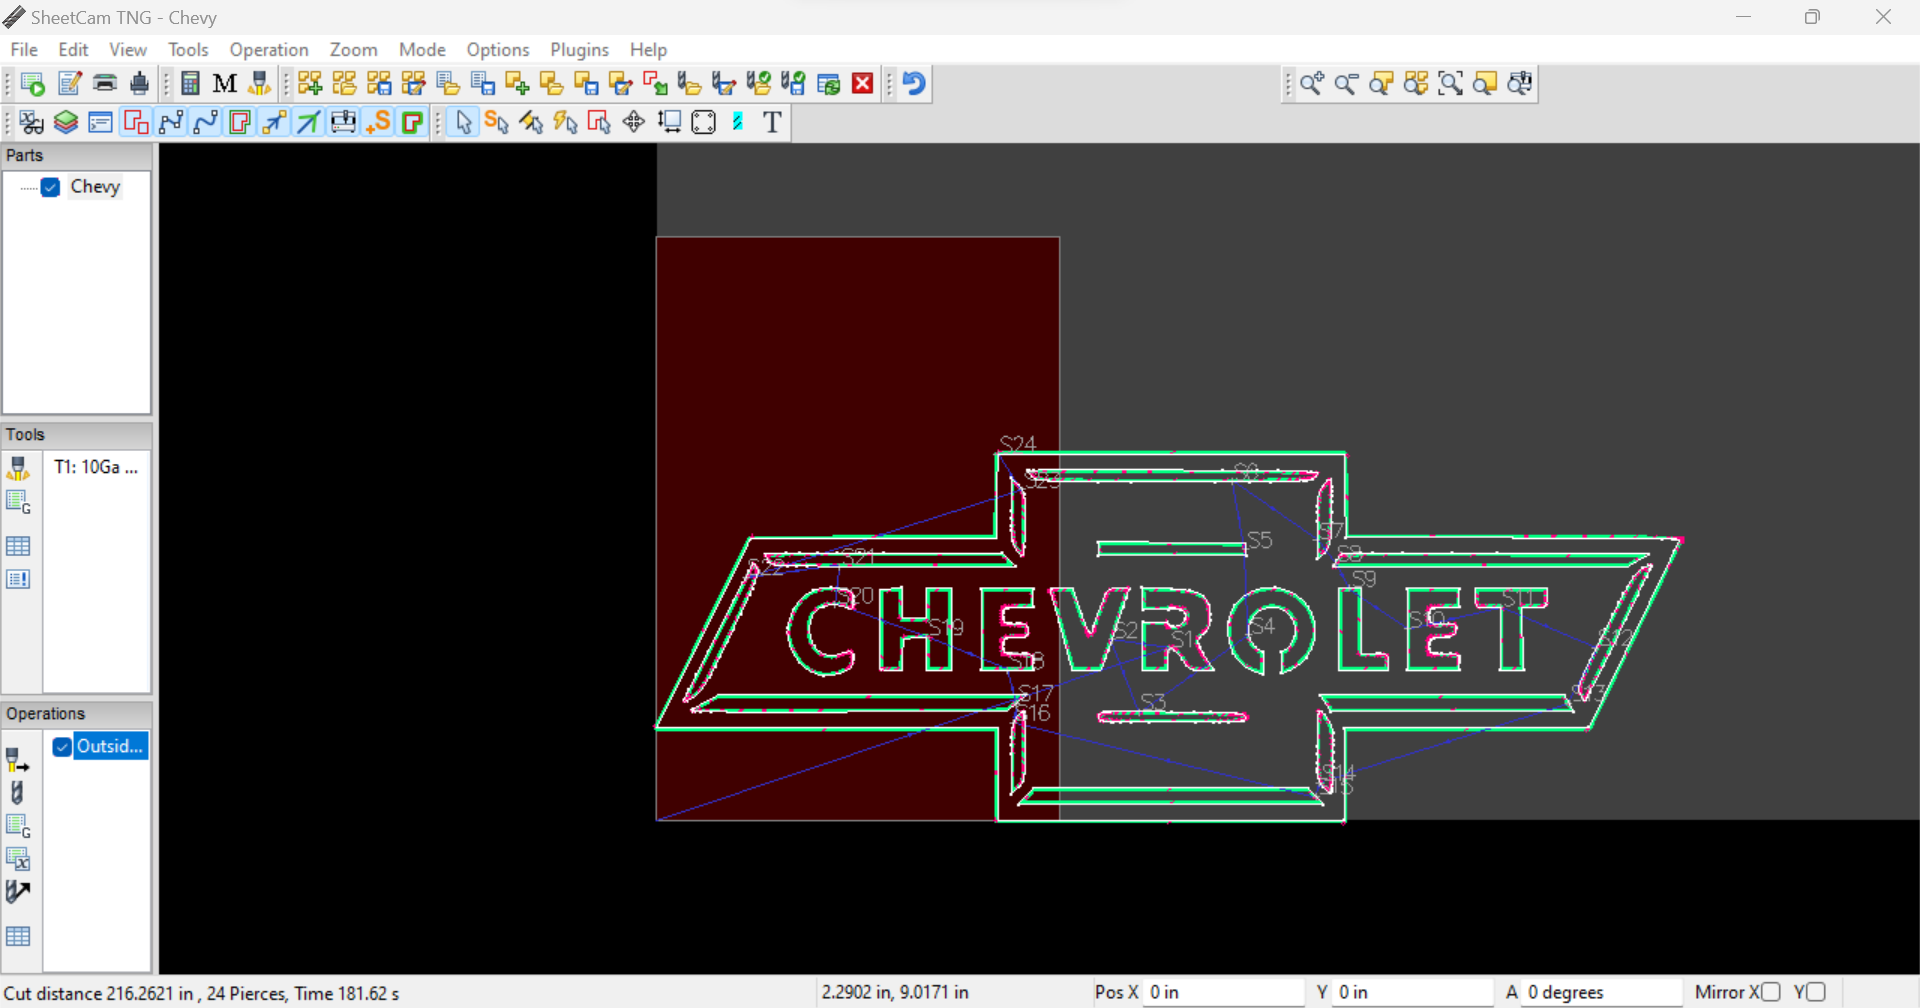Disable the Outside offset operation checkbox
Viewport: 1920px width, 1008px height.
click(62, 747)
